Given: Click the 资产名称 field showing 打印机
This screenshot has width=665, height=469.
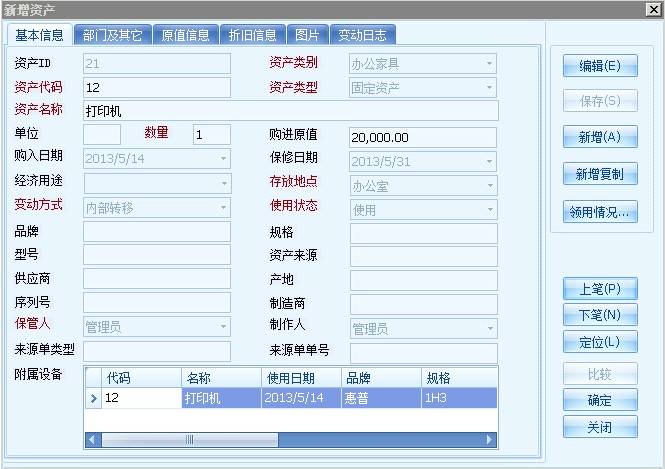Looking at the screenshot, I should [x=291, y=111].
